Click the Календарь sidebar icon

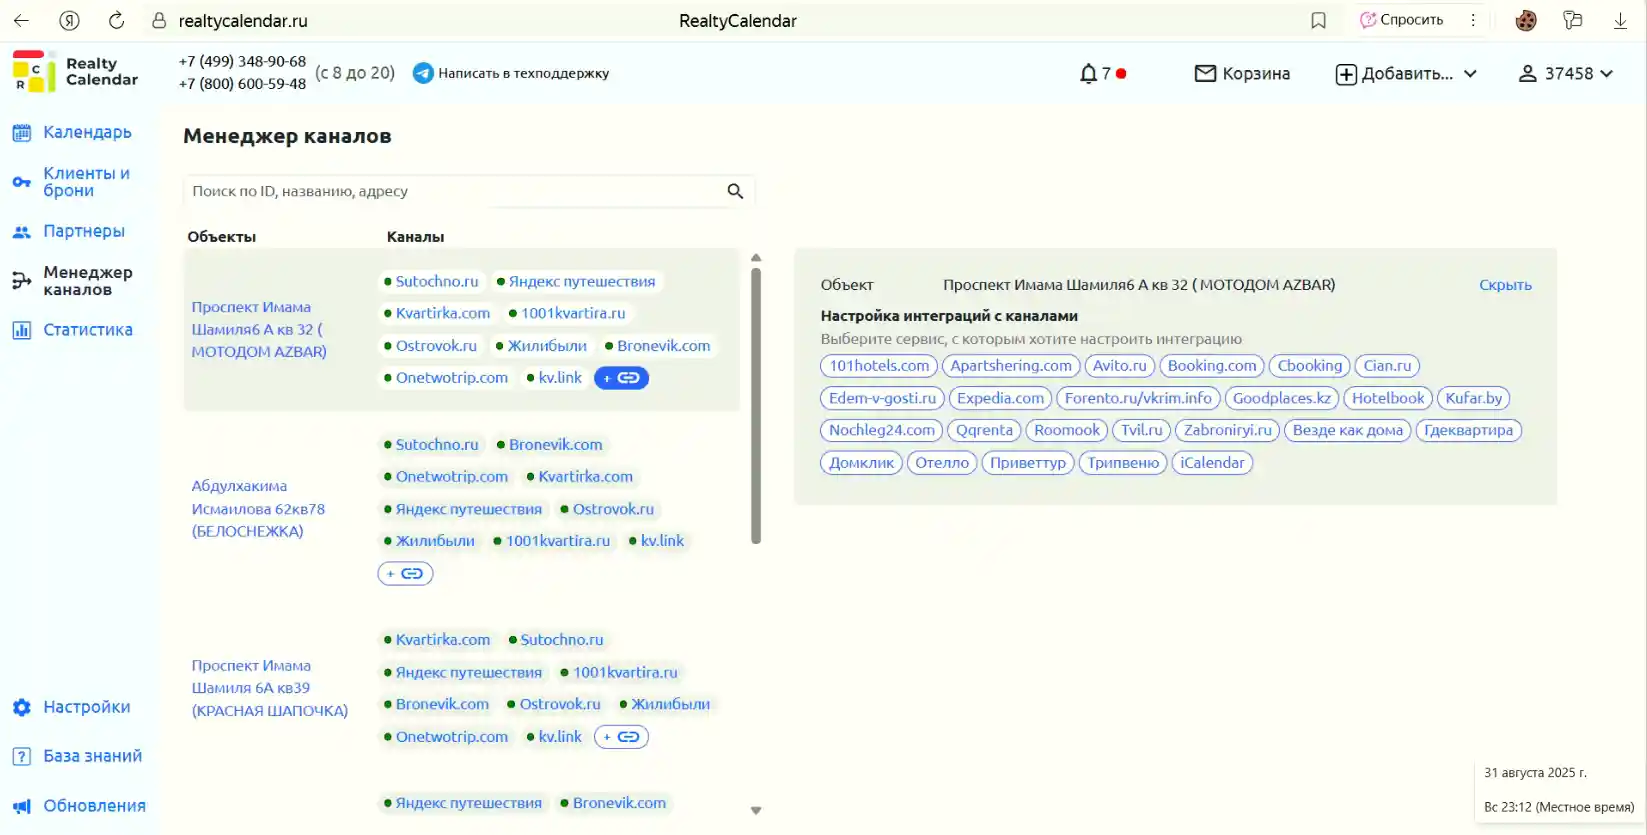(21, 132)
